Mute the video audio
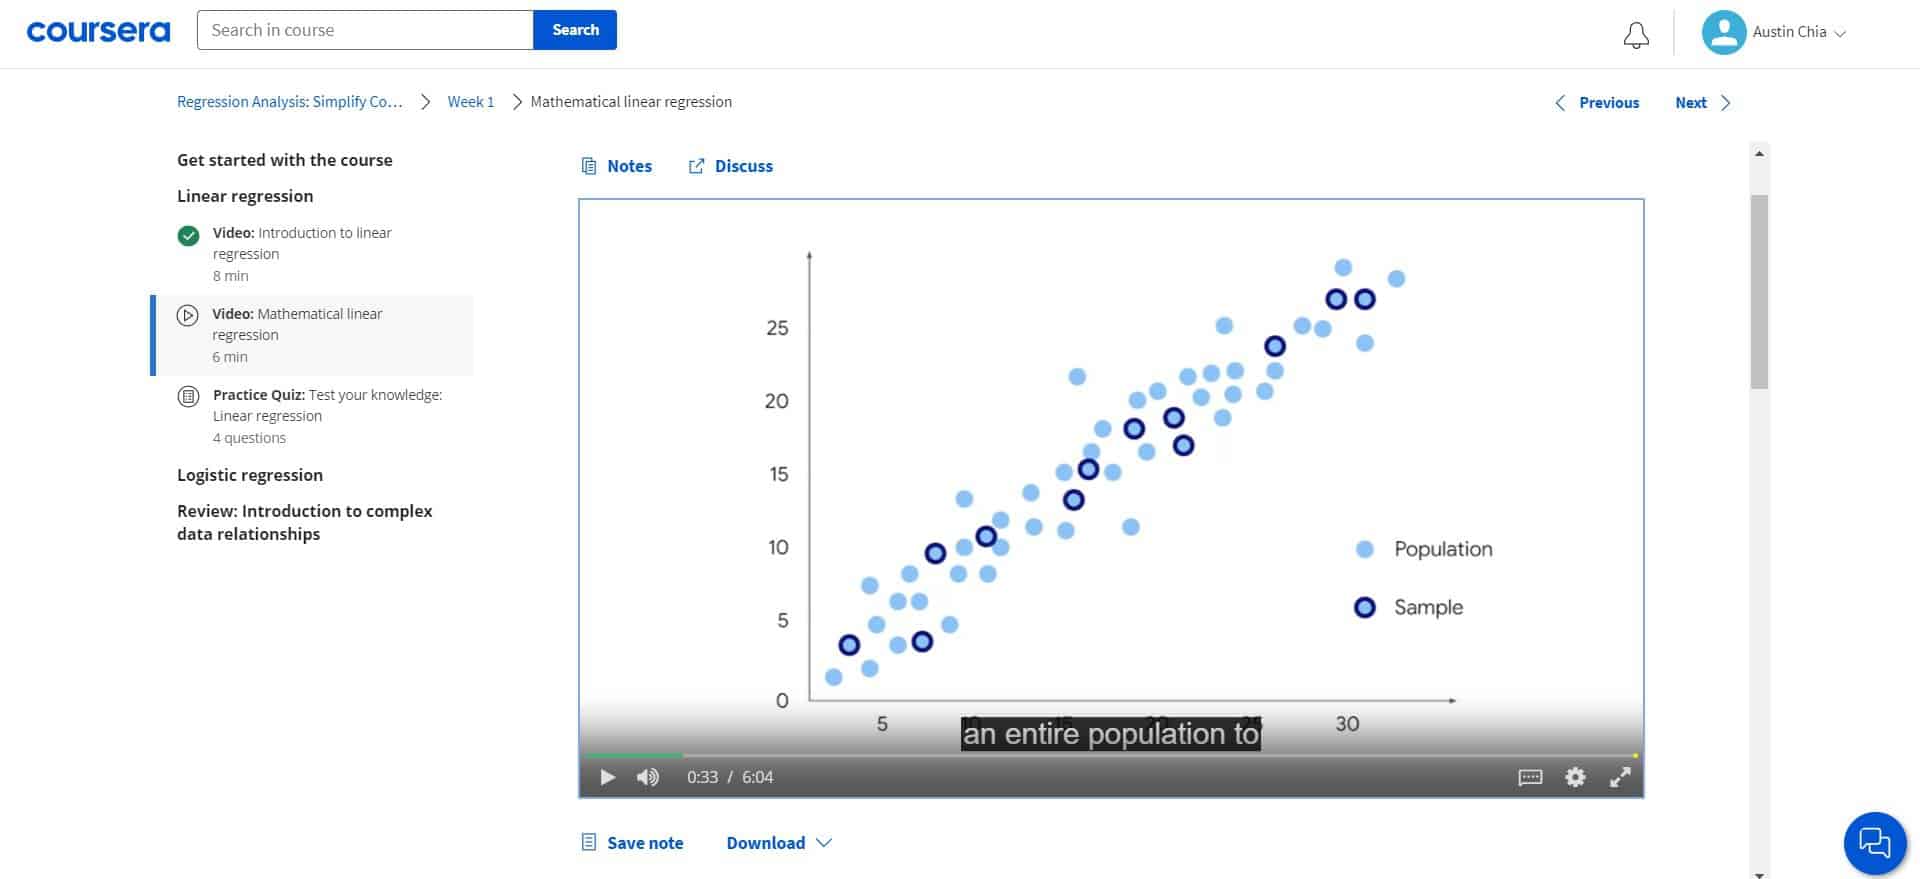The height and width of the screenshot is (879, 1920). (x=647, y=777)
